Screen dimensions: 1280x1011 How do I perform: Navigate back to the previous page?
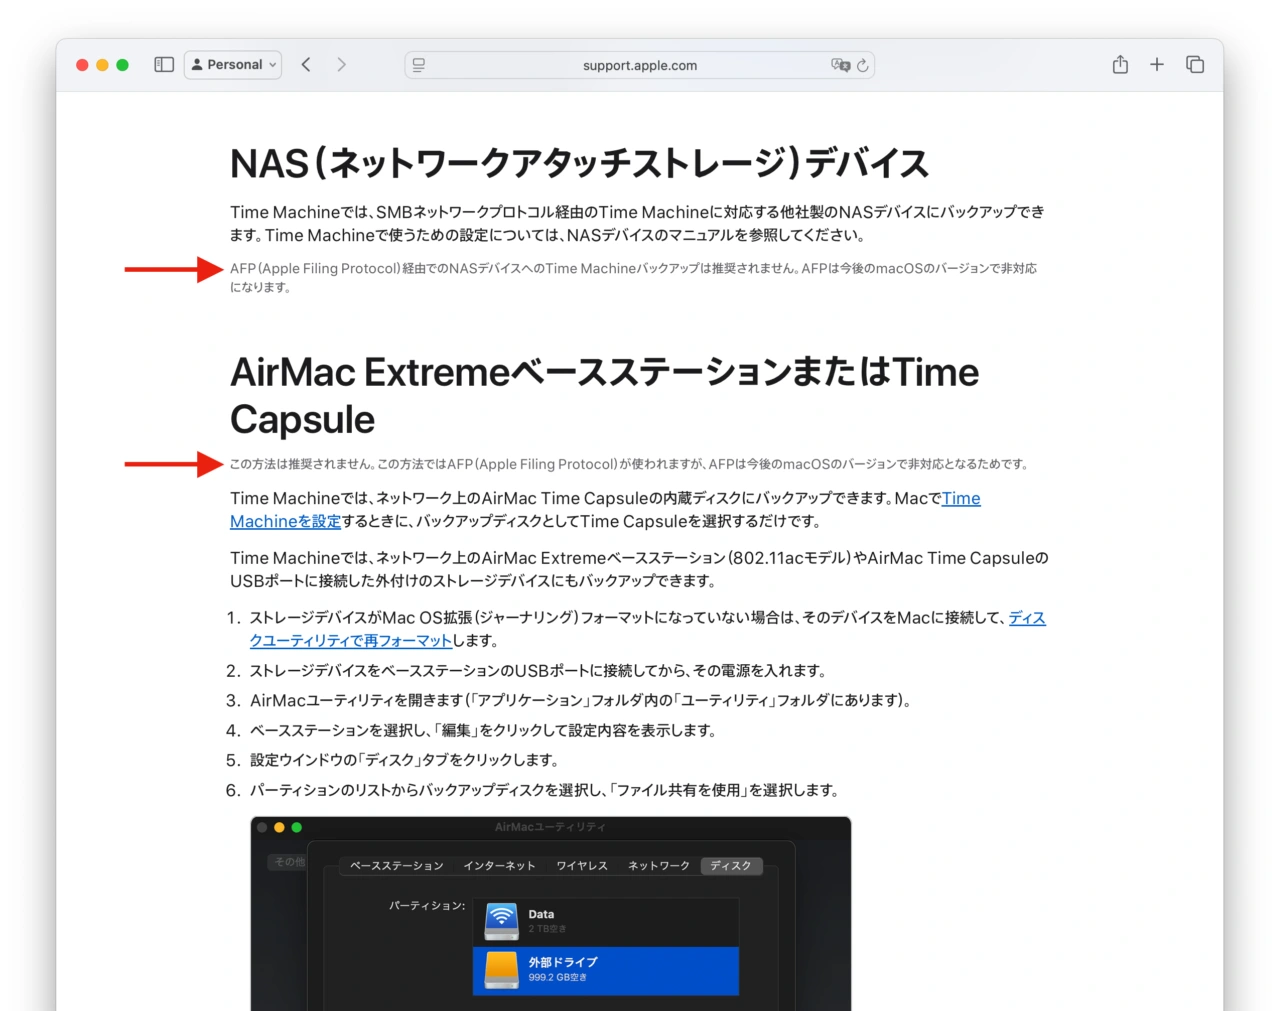click(306, 64)
